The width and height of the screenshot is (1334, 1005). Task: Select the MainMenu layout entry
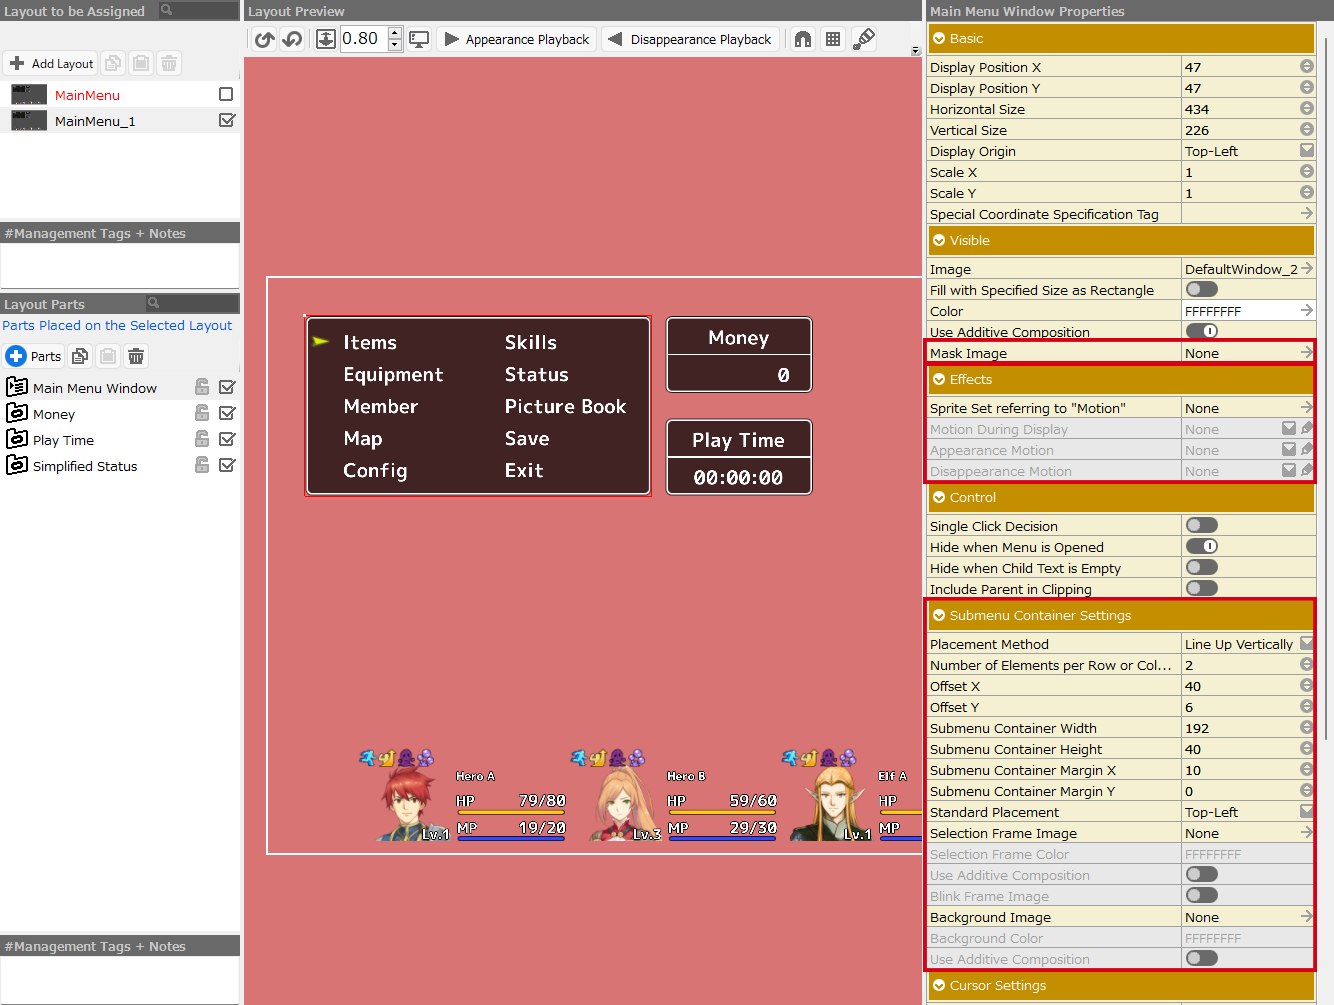[x=87, y=95]
